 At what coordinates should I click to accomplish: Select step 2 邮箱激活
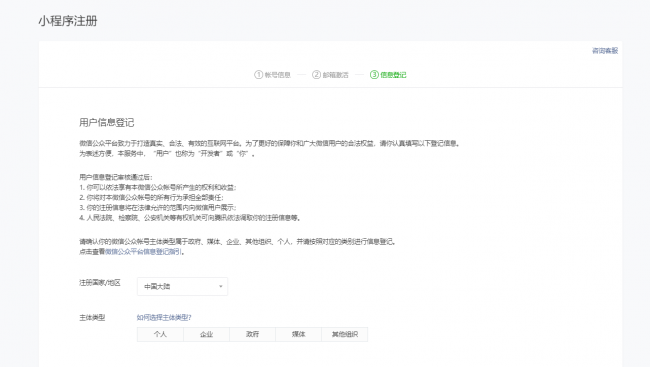pyautogui.click(x=330, y=75)
